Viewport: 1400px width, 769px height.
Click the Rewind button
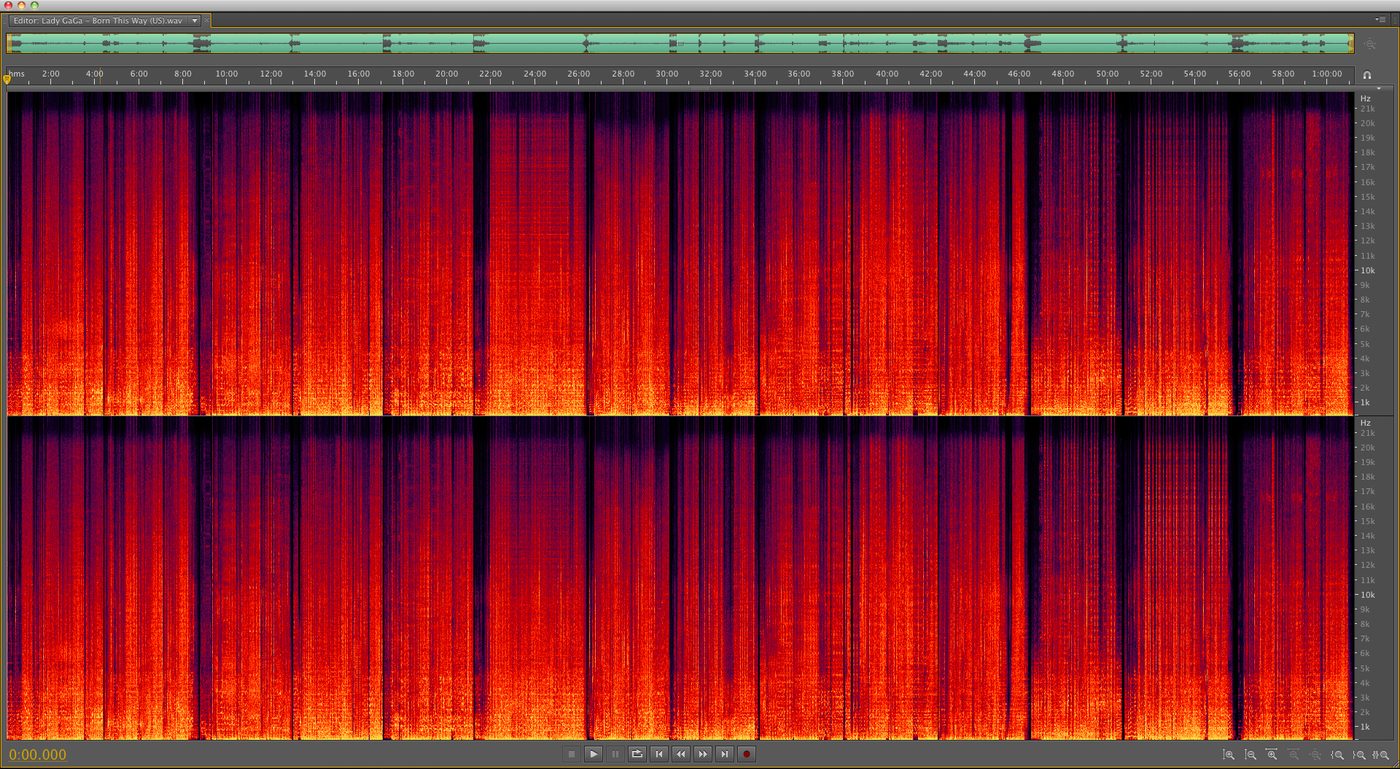click(681, 754)
